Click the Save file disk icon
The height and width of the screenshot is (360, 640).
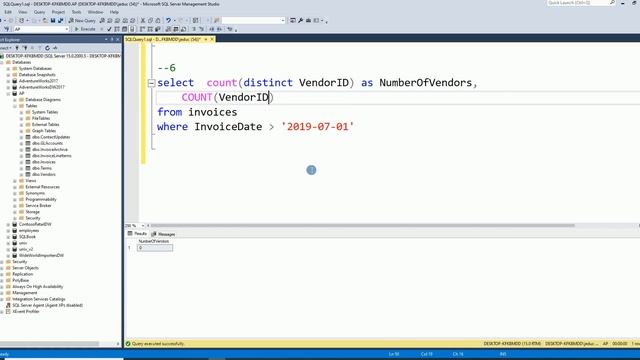coord(53,20)
